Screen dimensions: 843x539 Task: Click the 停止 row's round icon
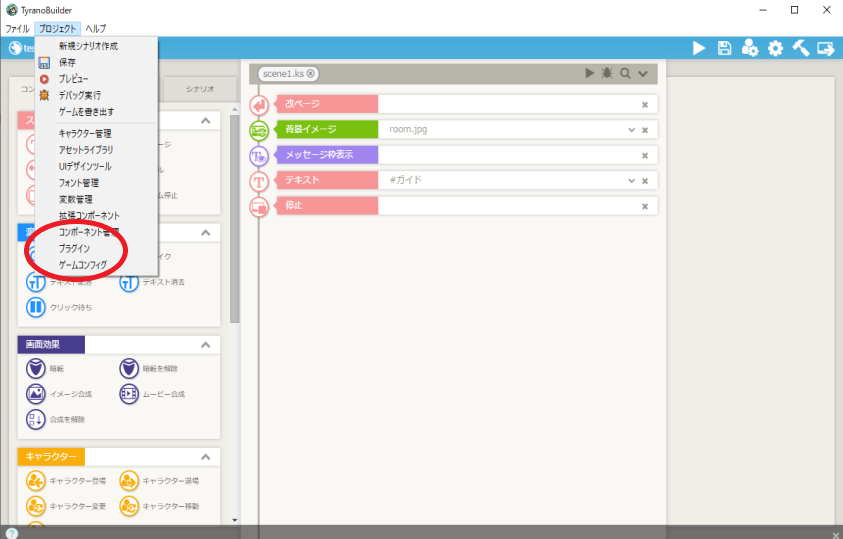(x=259, y=206)
